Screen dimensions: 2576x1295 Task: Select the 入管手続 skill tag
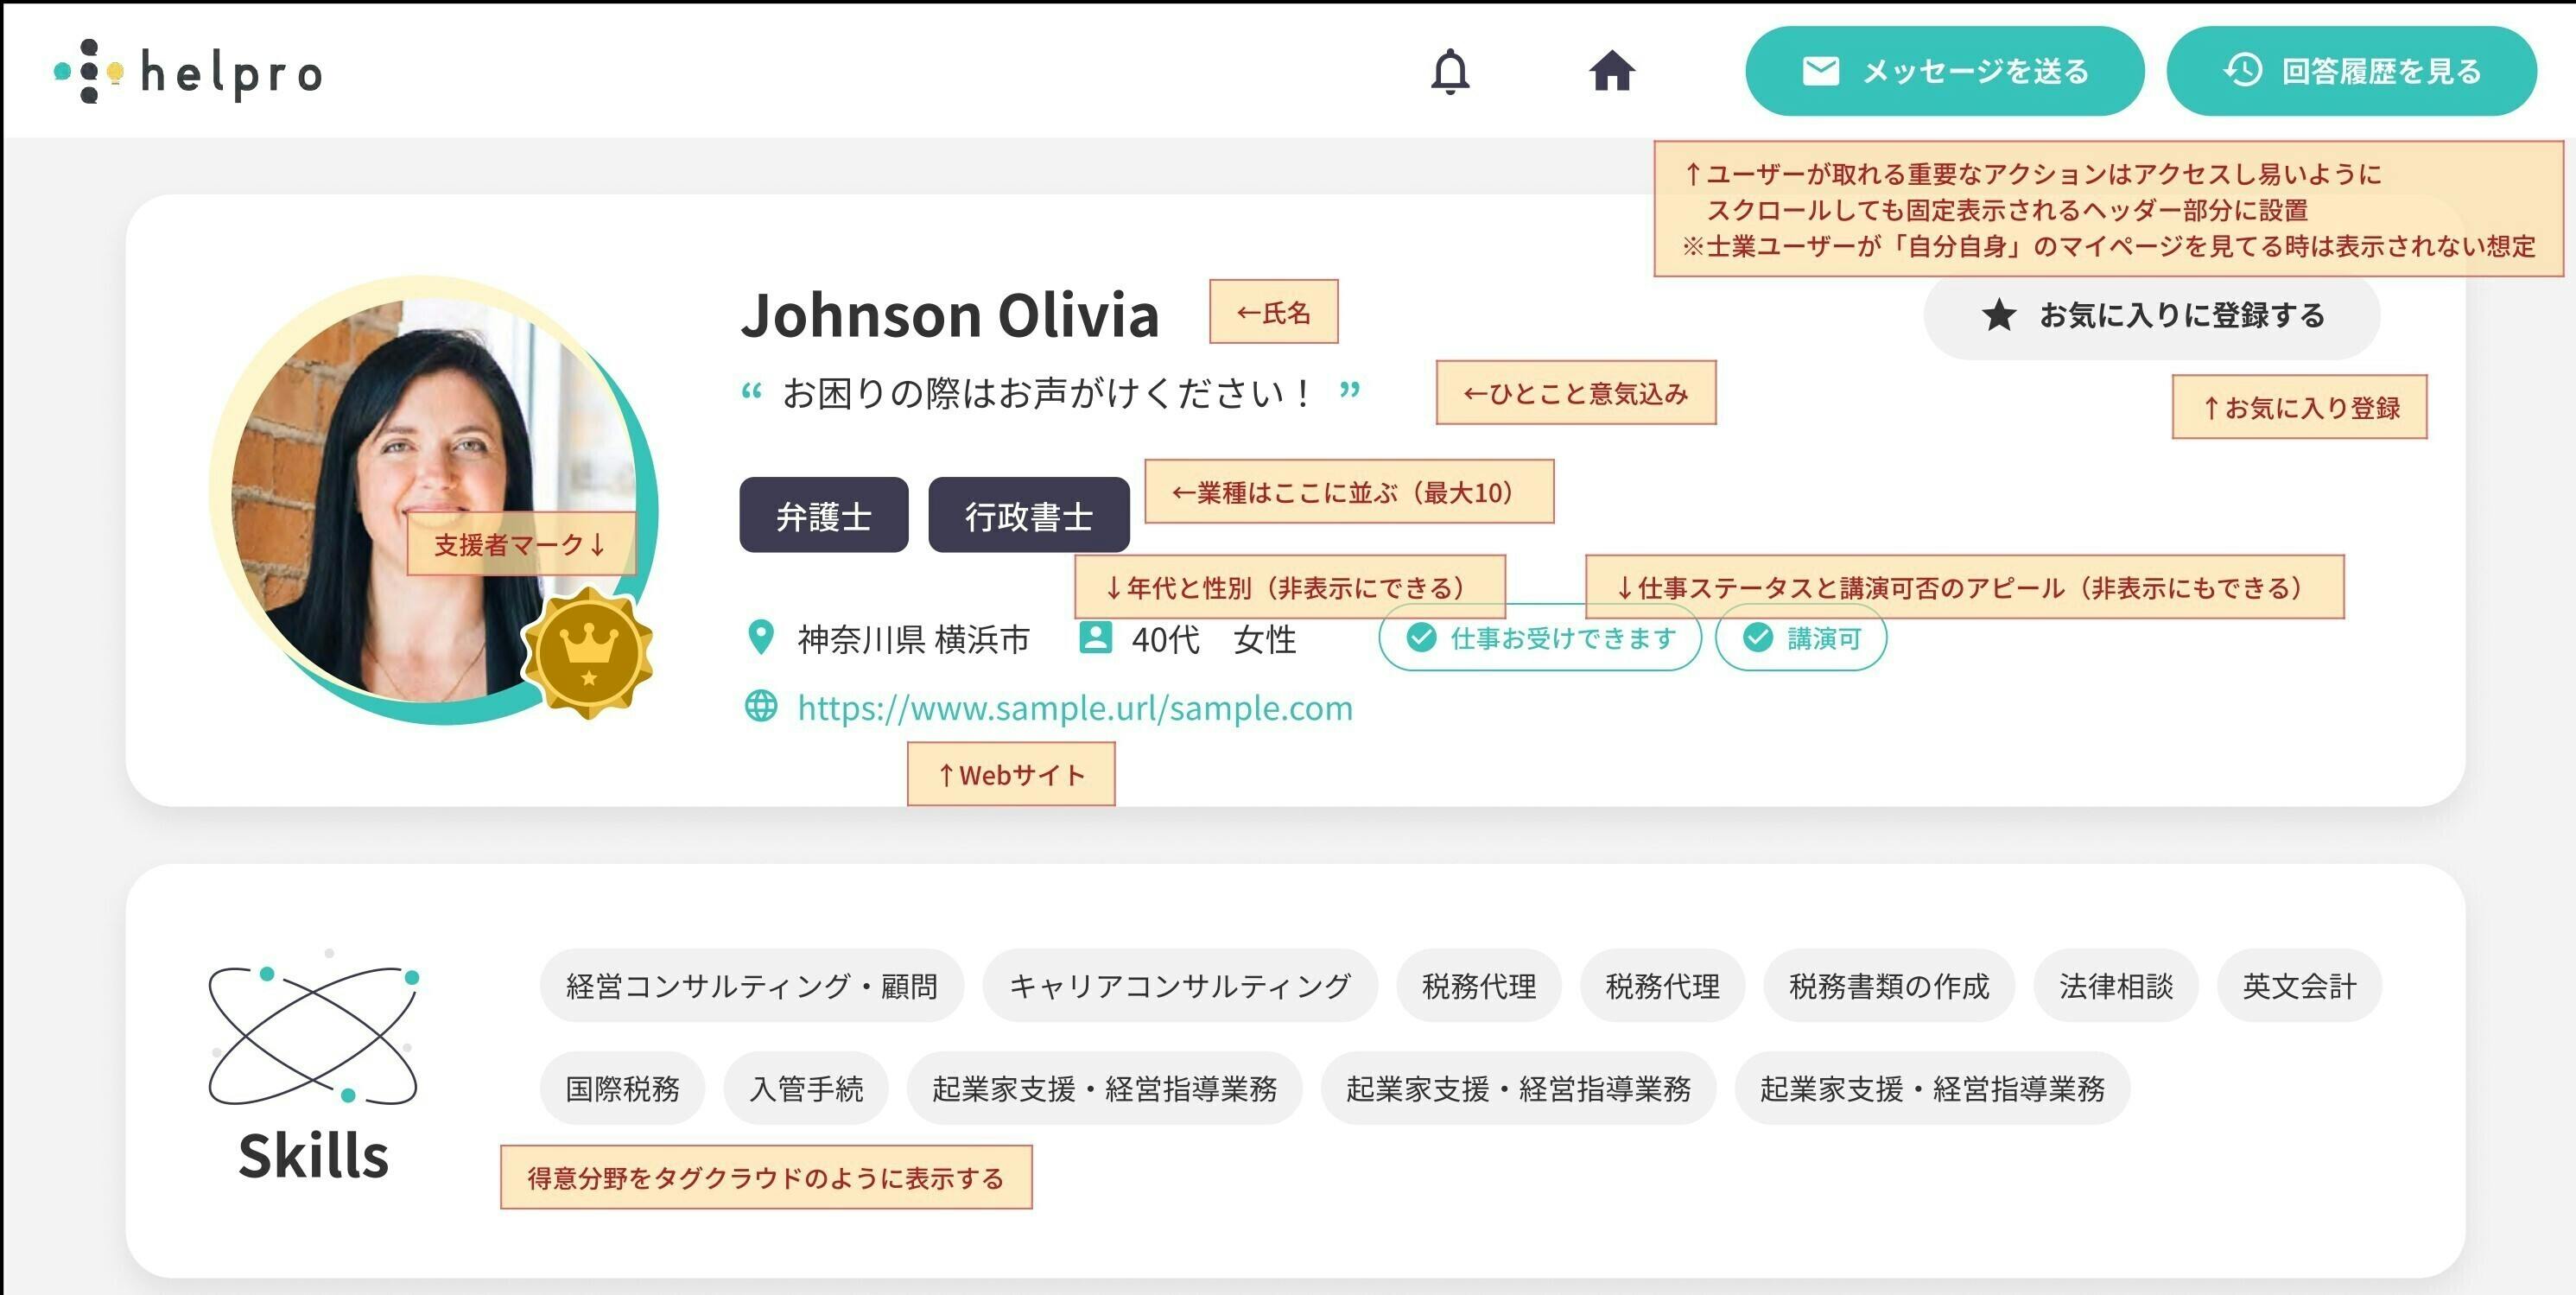806,1088
